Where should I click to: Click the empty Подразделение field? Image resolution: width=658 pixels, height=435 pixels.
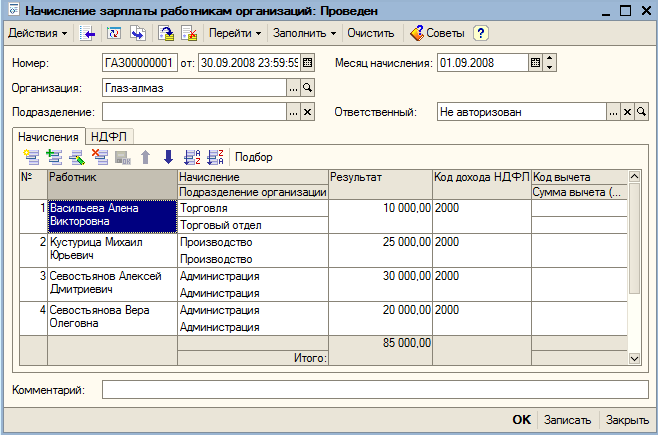tap(194, 112)
